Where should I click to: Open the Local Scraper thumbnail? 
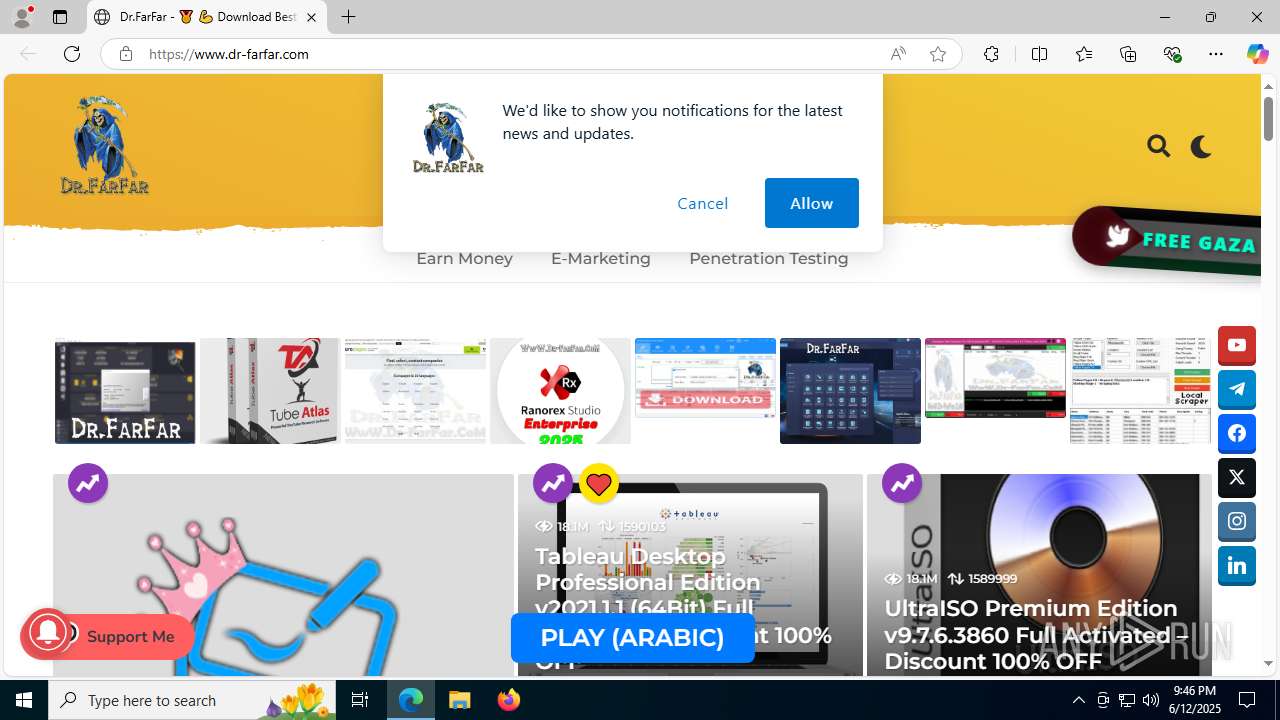click(x=1140, y=391)
